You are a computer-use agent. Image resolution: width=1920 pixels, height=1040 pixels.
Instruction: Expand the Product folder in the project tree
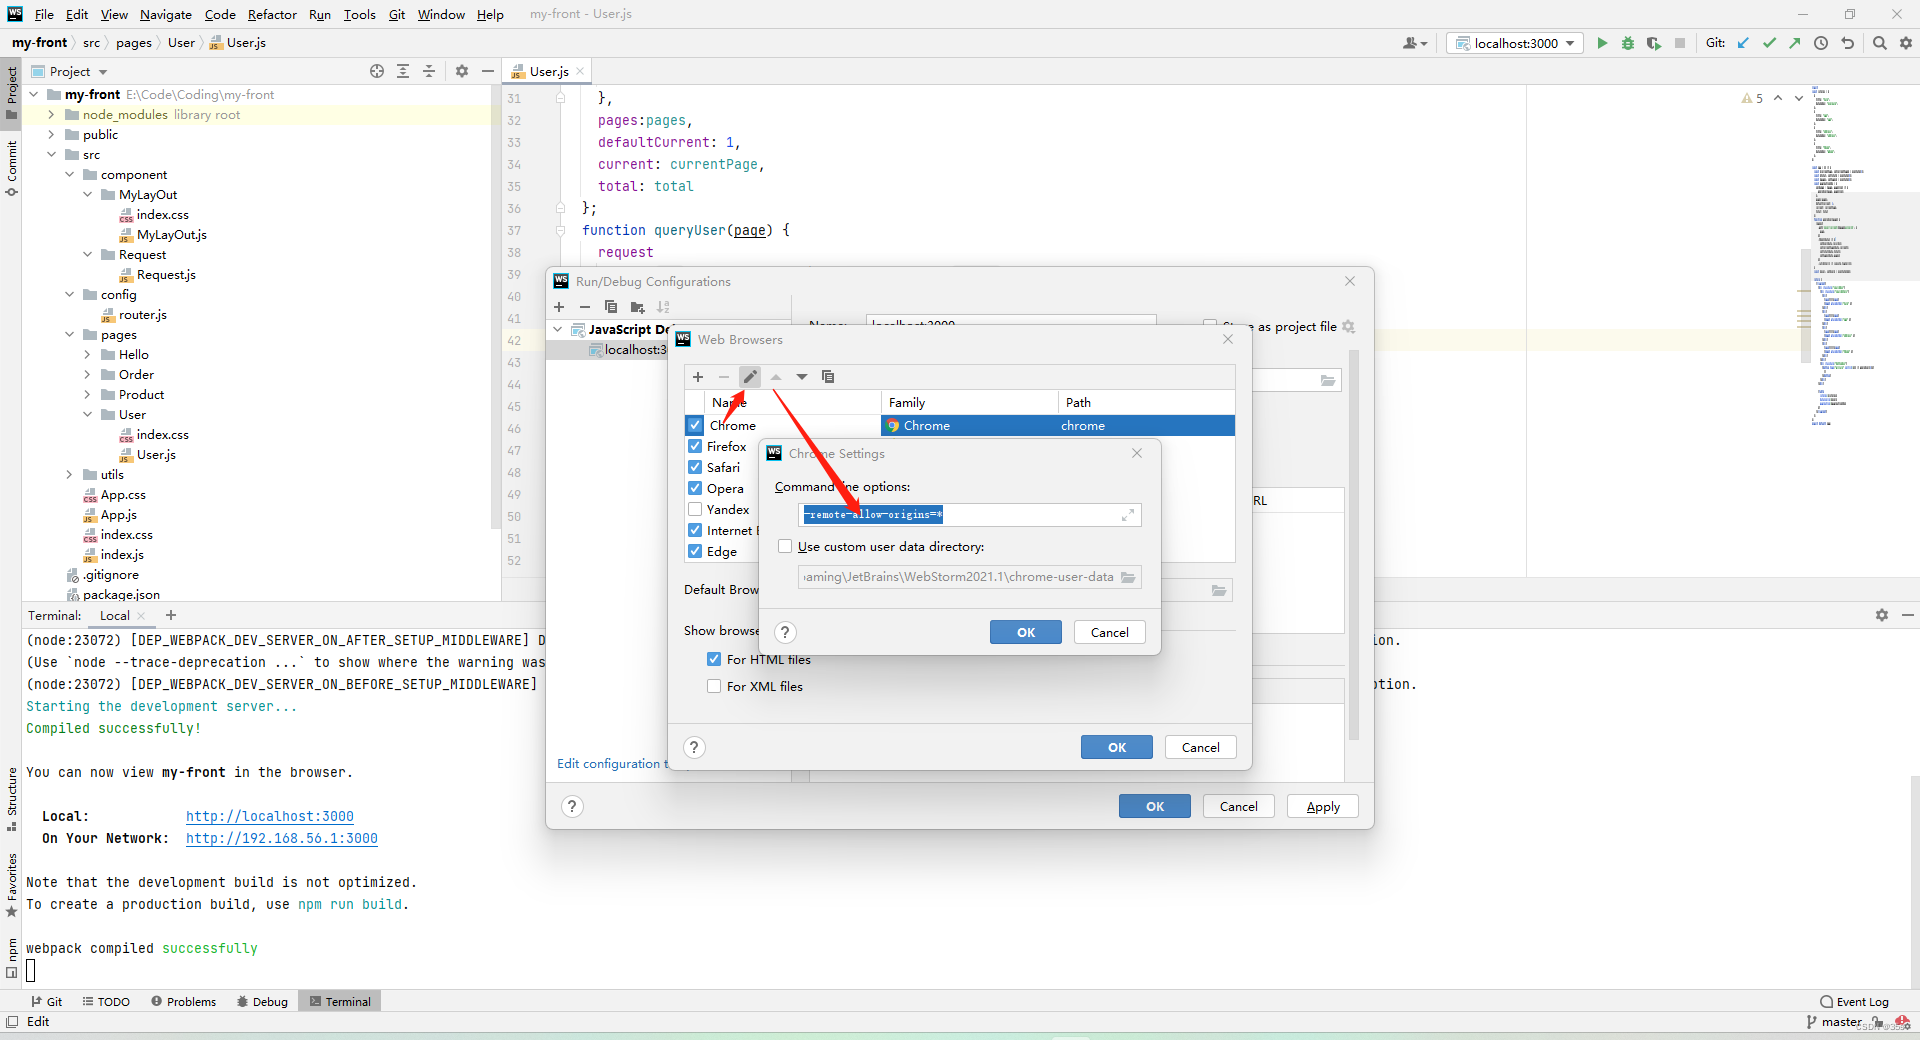pyautogui.click(x=88, y=394)
